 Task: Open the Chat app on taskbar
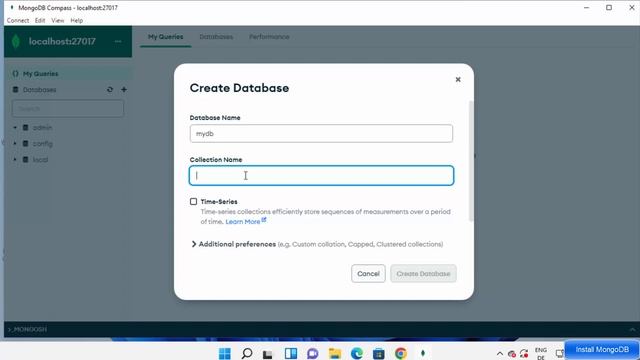[313, 353]
